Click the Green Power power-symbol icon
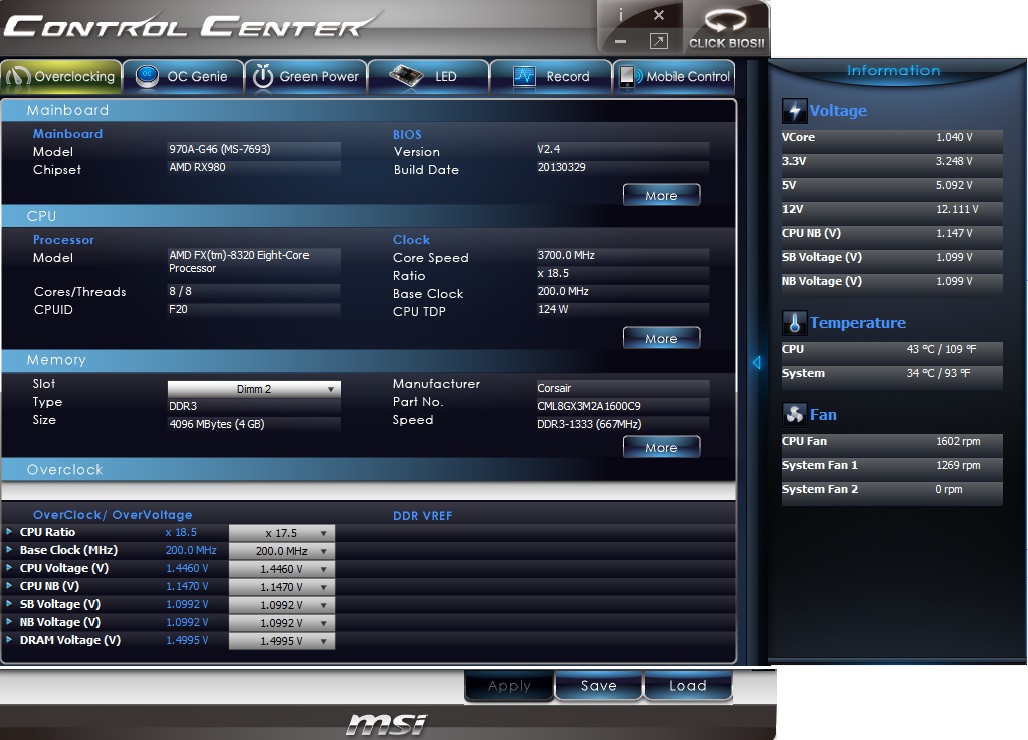Image resolution: width=1028 pixels, height=740 pixels. (x=263, y=76)
